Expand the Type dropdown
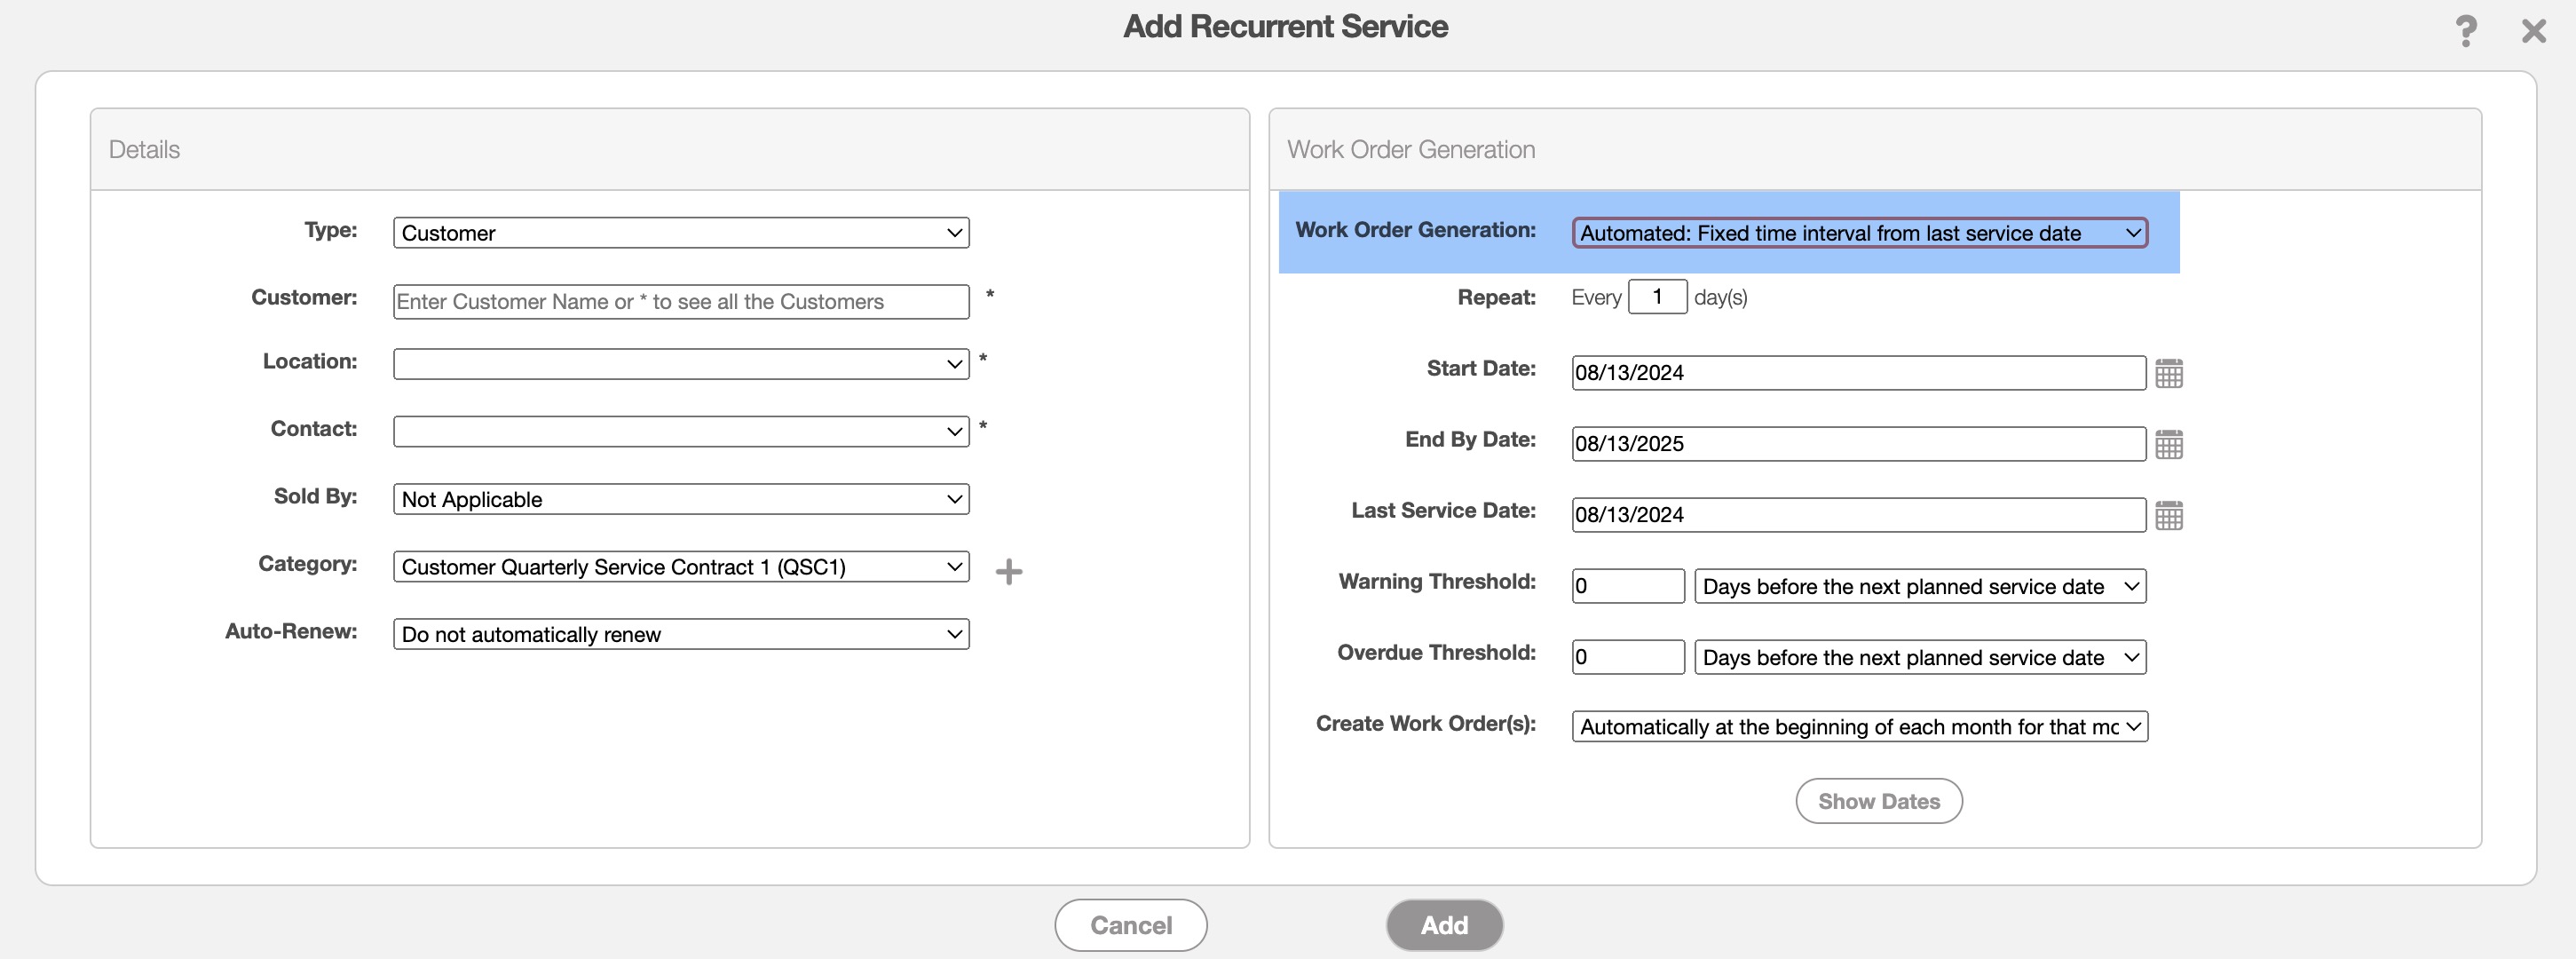 680,233
